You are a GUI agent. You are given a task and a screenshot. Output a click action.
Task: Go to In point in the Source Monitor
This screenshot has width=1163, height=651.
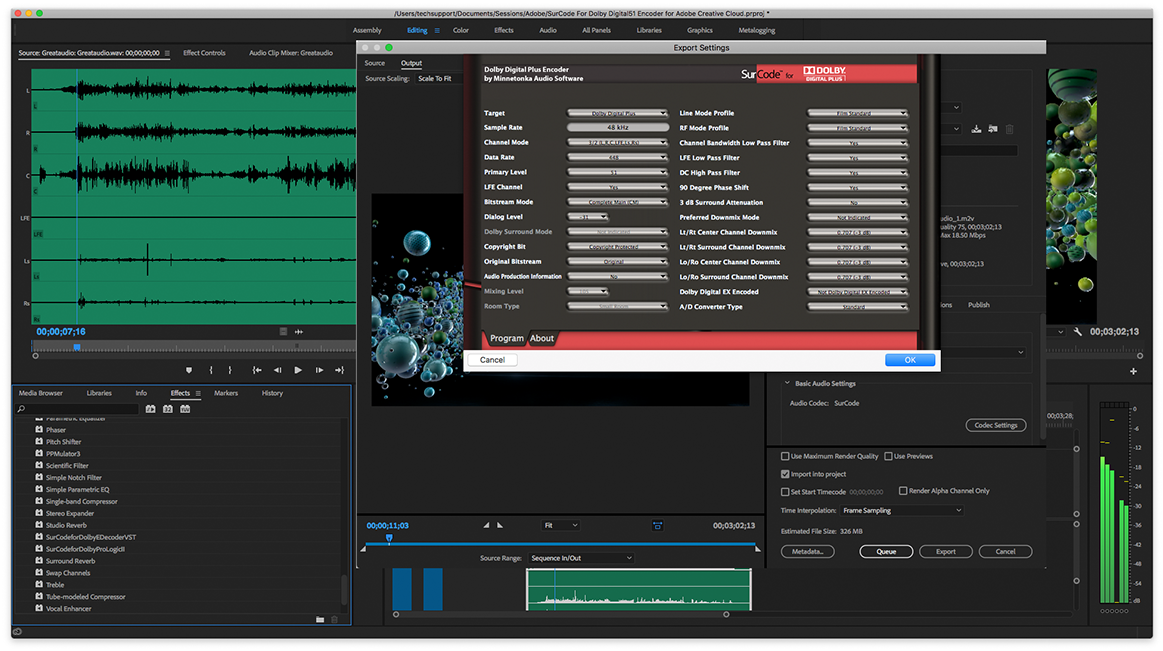[256, 369]
